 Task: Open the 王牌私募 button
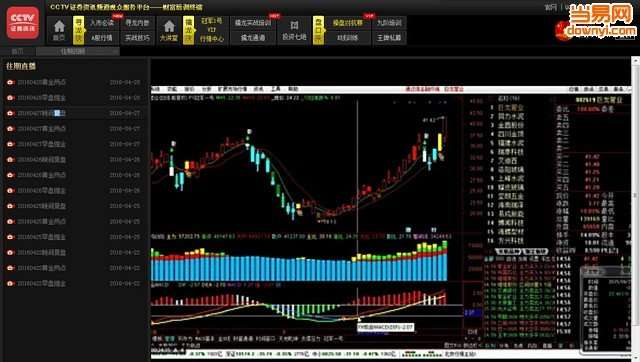coord(389,38)
